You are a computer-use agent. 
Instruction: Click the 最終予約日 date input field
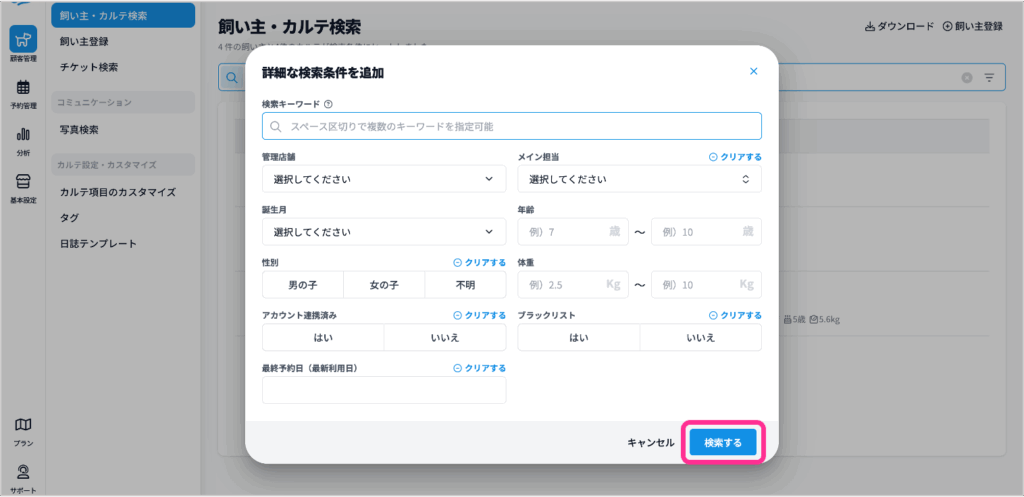tap(384, 390)
